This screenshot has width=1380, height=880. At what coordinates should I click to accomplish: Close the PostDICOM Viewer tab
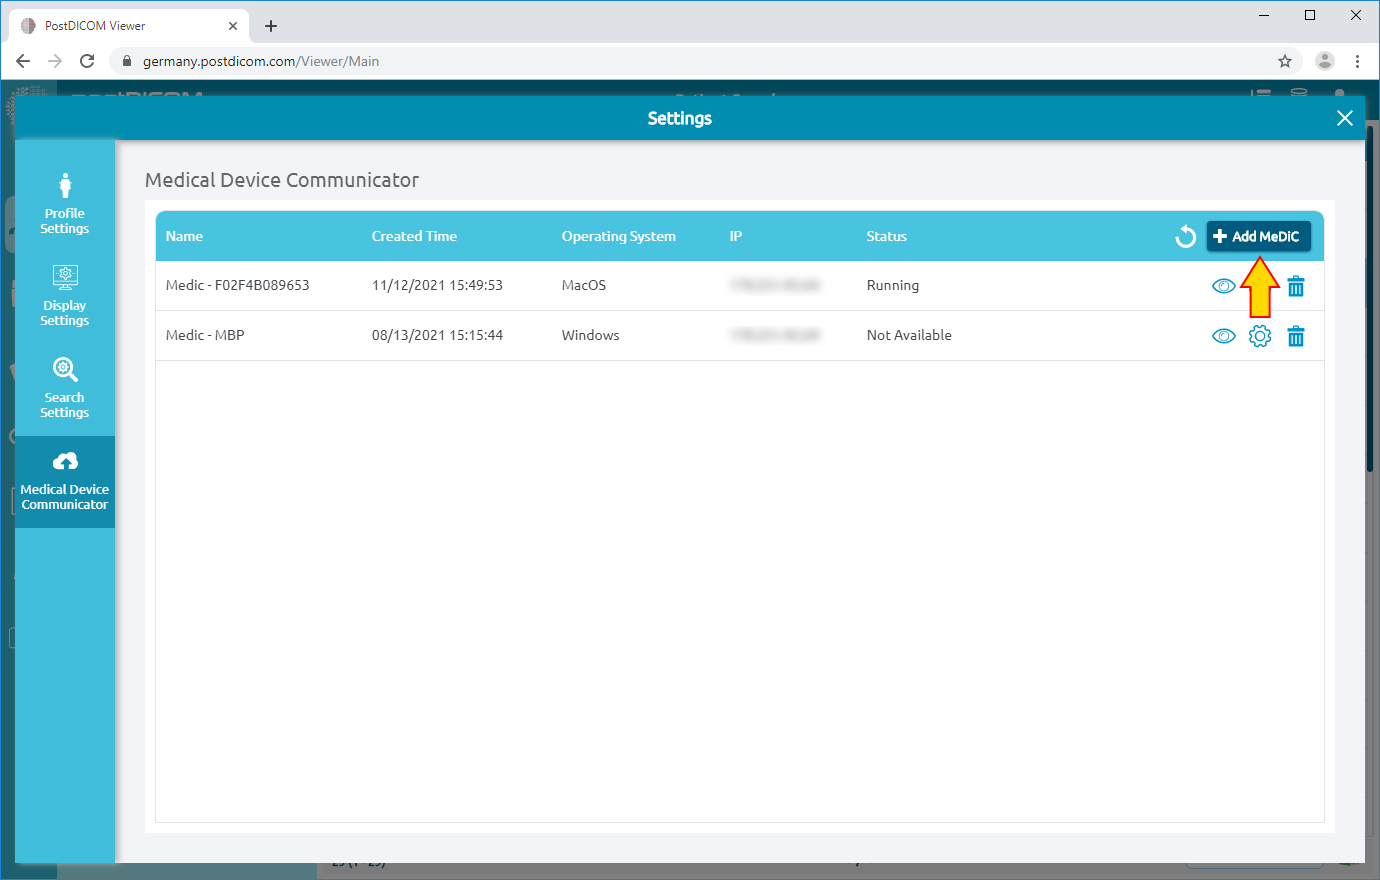coord(233,26)
